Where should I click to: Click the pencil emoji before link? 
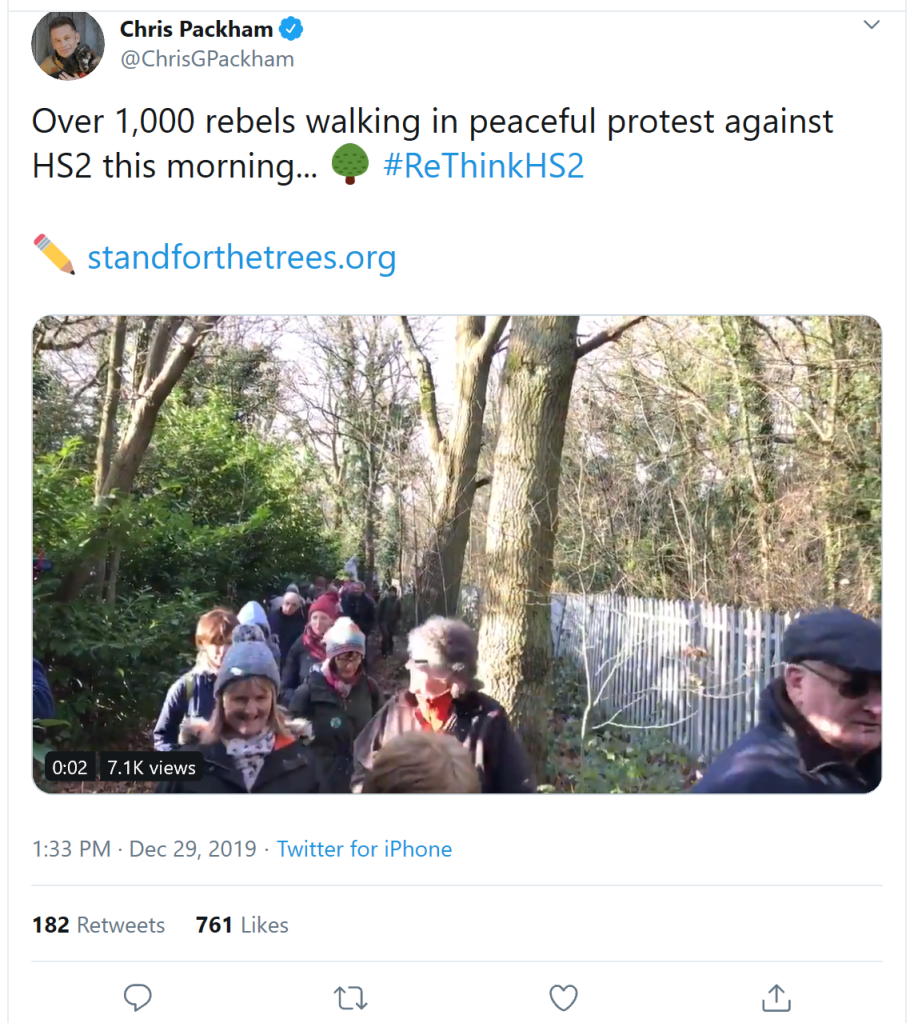tap(54, 255)
